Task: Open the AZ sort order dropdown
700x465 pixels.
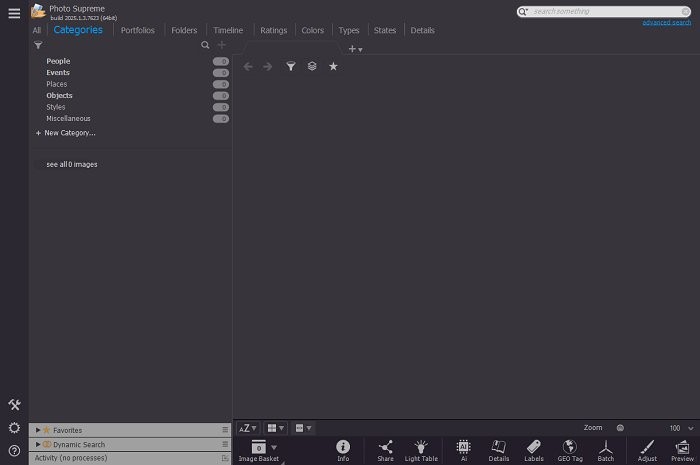Action: point(248,428)
